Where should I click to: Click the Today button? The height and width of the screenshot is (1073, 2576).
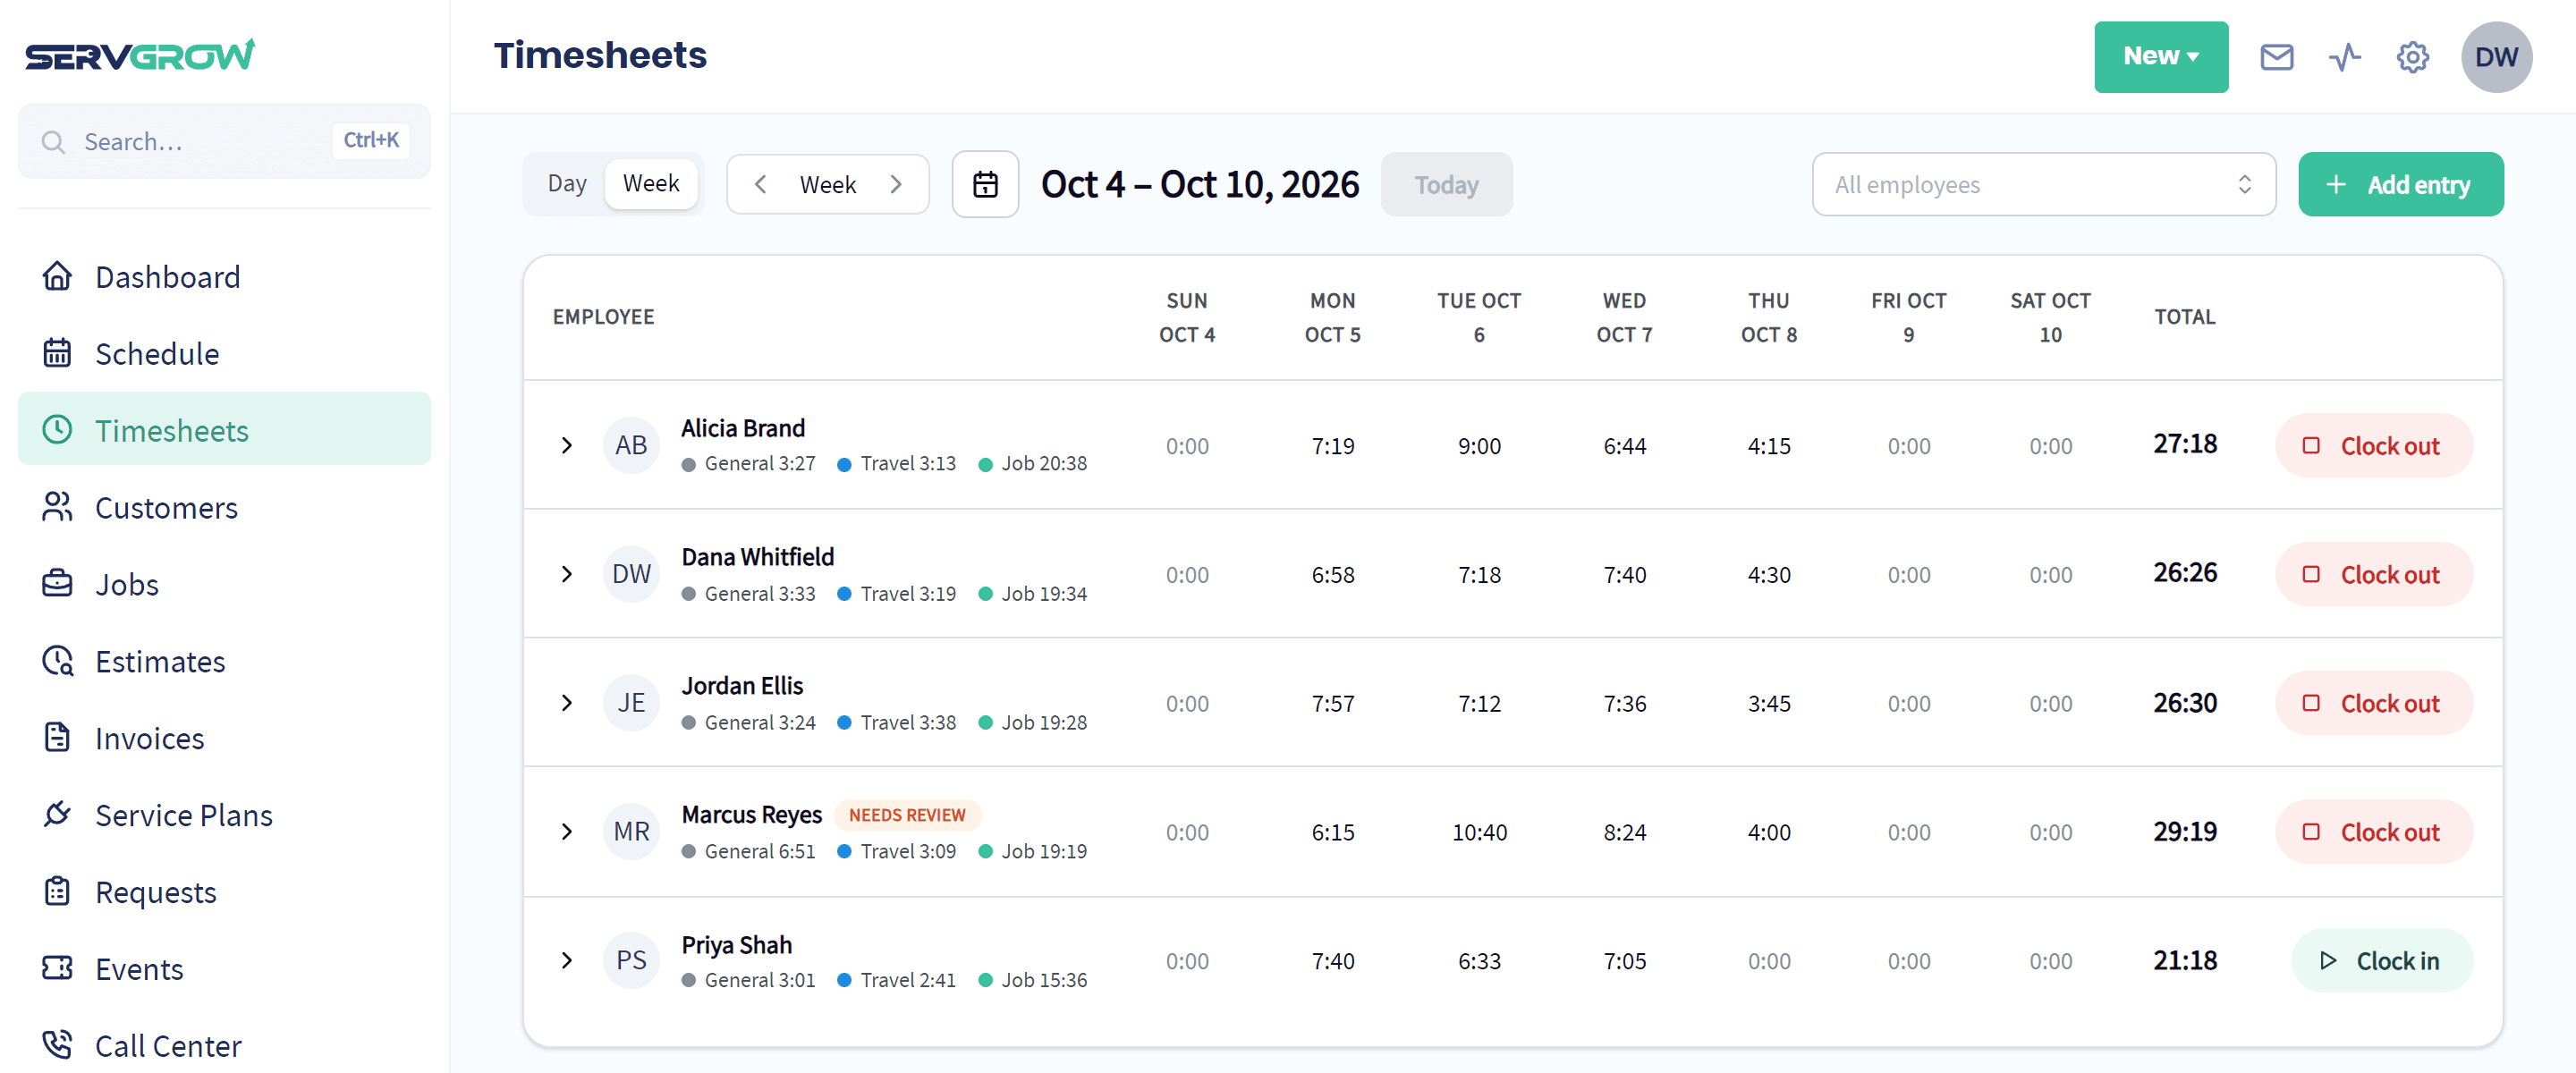pos(1446,184)
